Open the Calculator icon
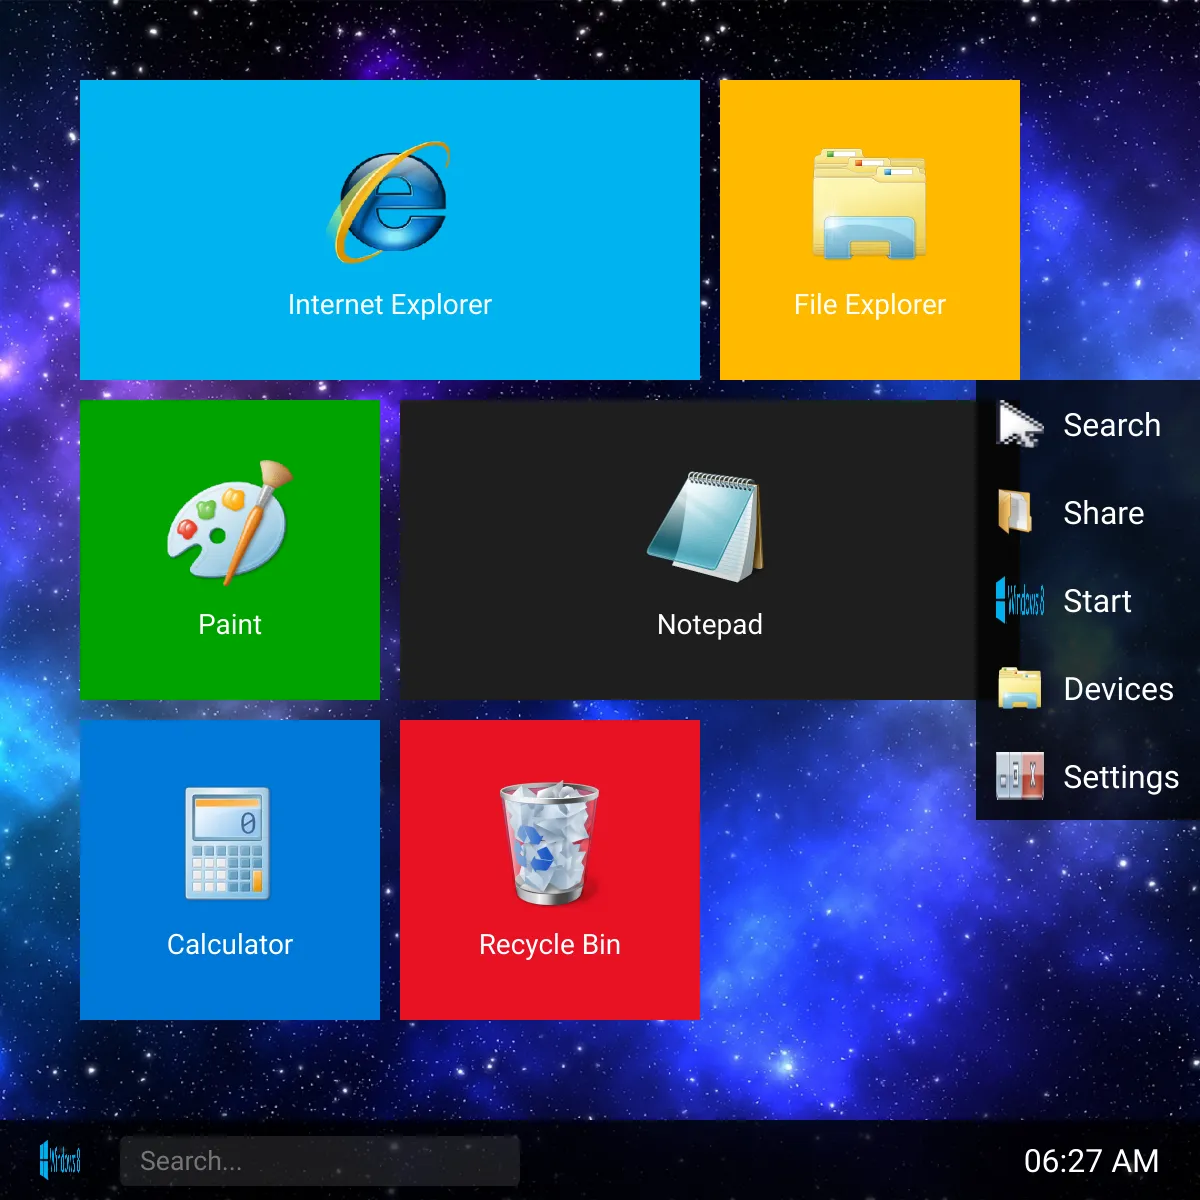Image resolution: width=1200 pixels, height=1200 pixels. point(229,843)
